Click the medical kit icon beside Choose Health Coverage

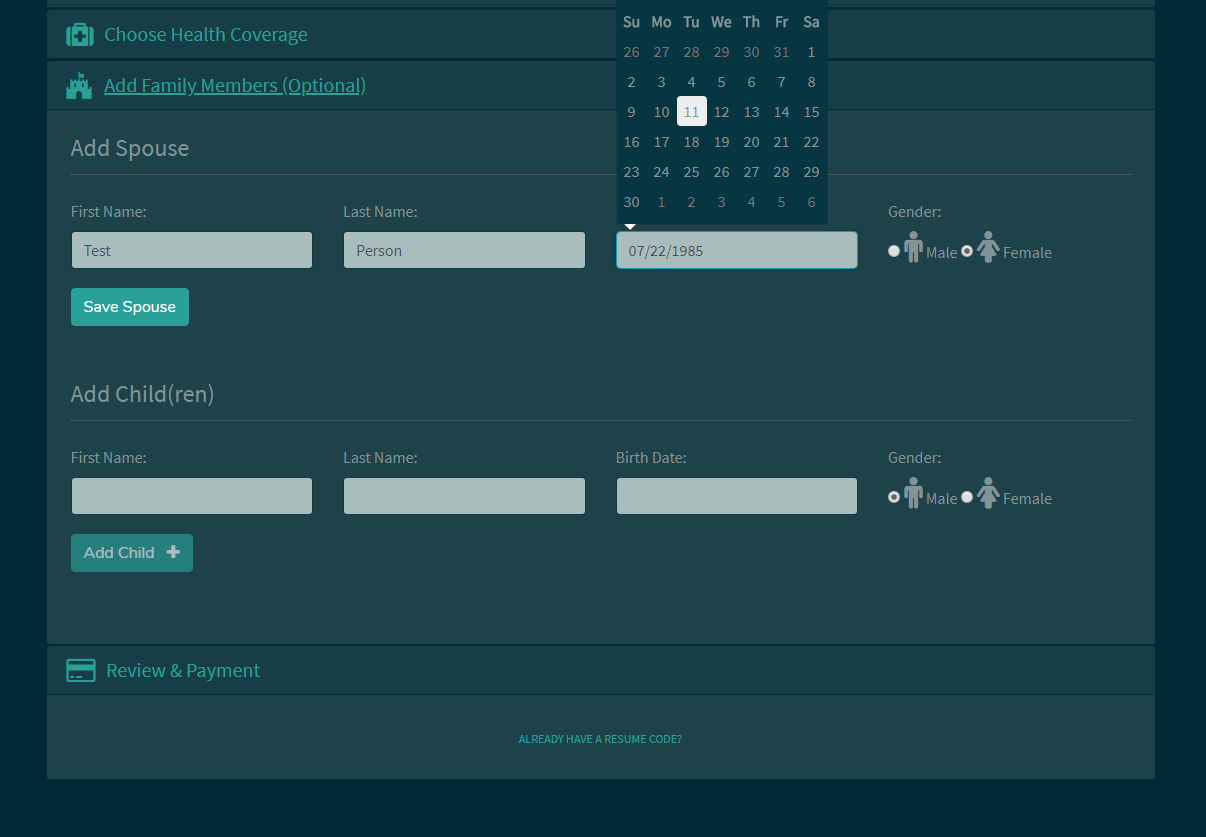point(80,35)
